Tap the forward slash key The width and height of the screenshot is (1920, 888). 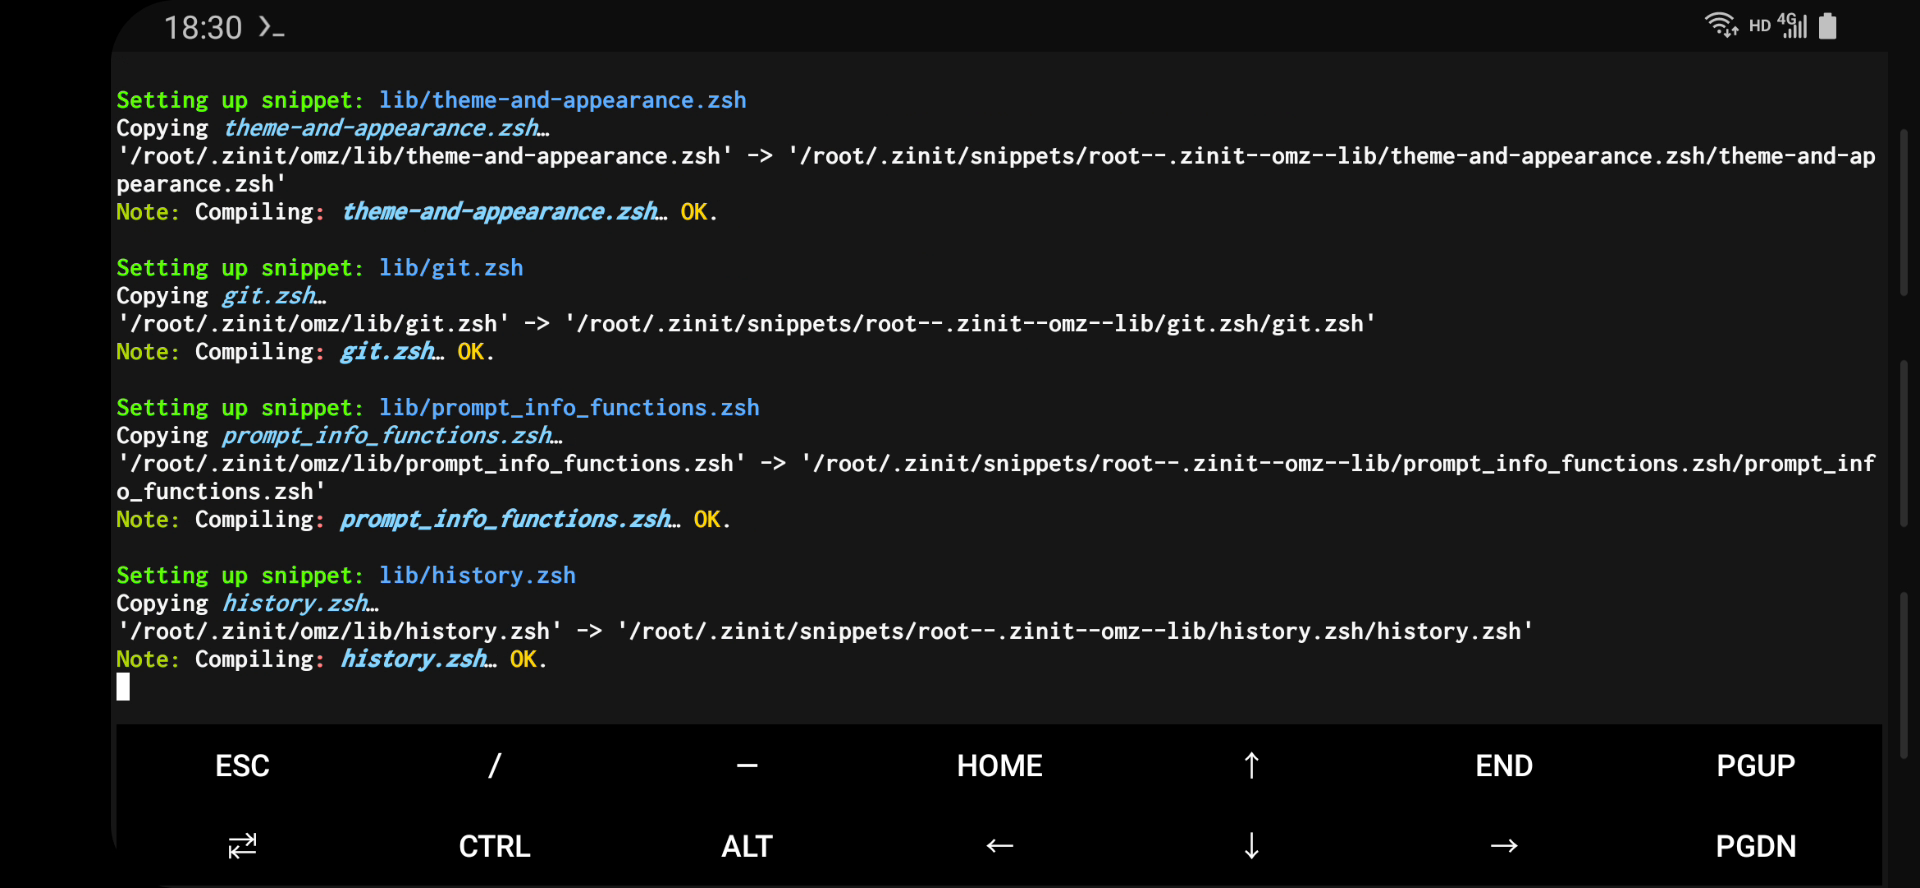[494, 766]
